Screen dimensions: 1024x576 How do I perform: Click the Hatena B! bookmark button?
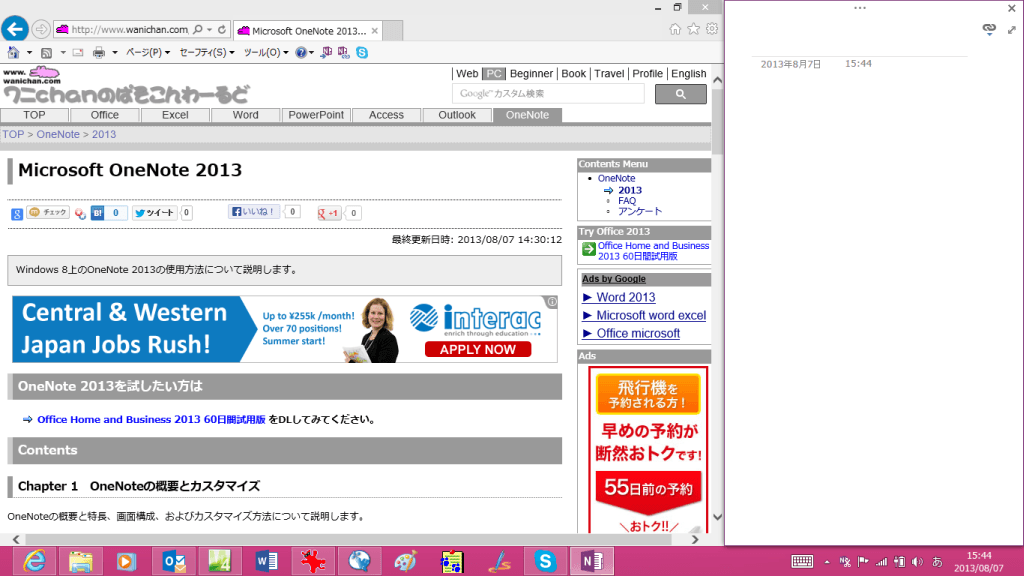point(97,213)
